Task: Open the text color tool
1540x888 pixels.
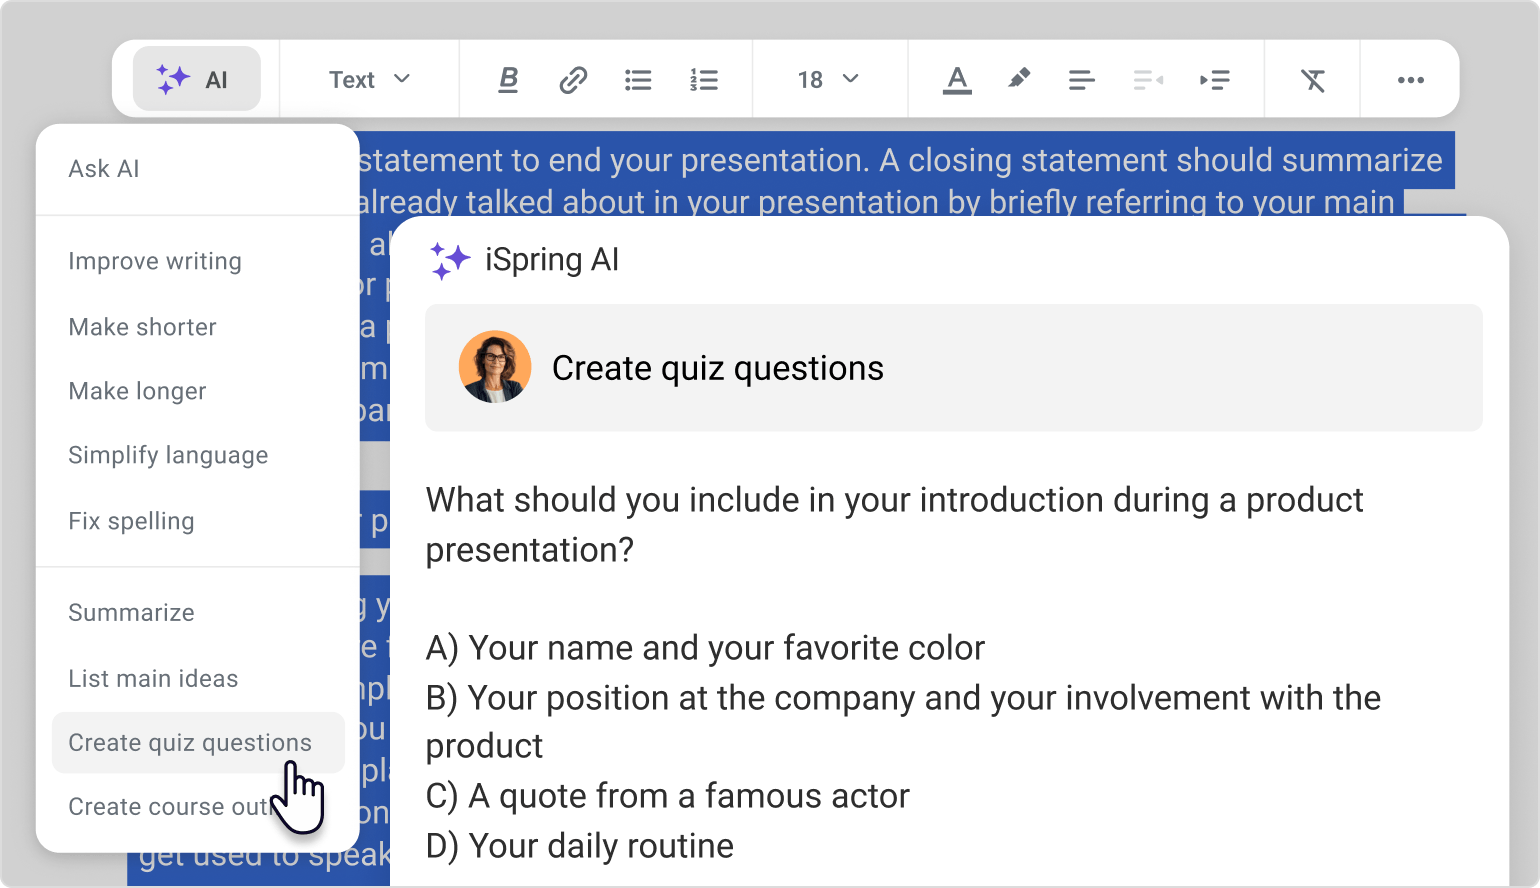Action: 957,80
